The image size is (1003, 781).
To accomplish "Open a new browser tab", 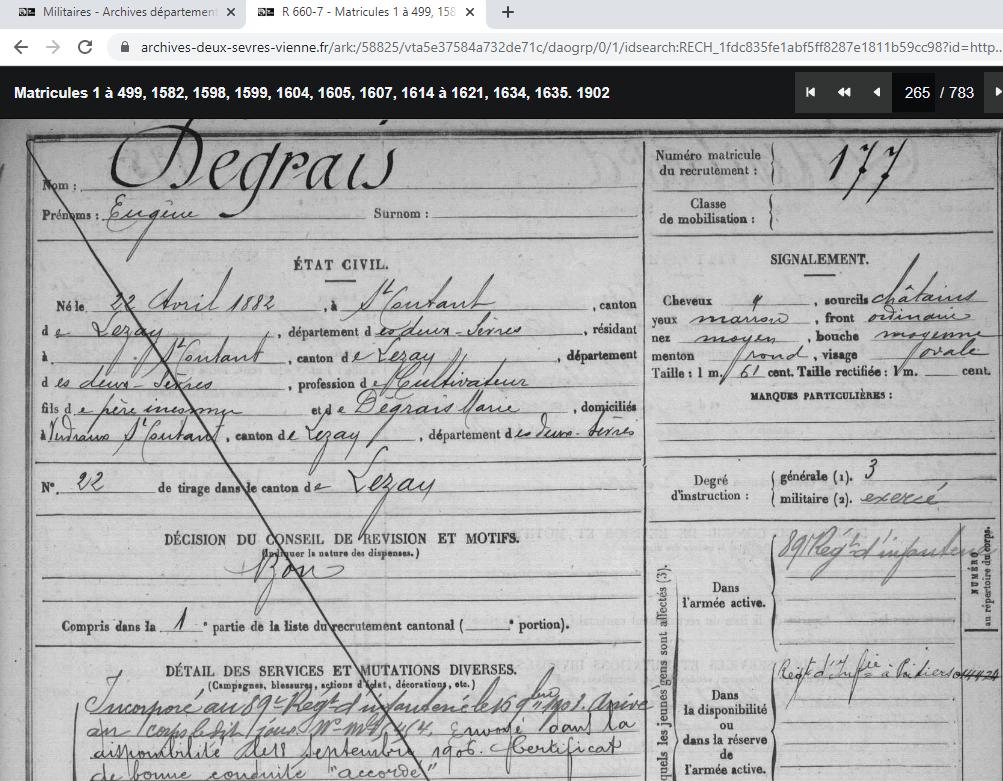I will (x=508, y=12).
